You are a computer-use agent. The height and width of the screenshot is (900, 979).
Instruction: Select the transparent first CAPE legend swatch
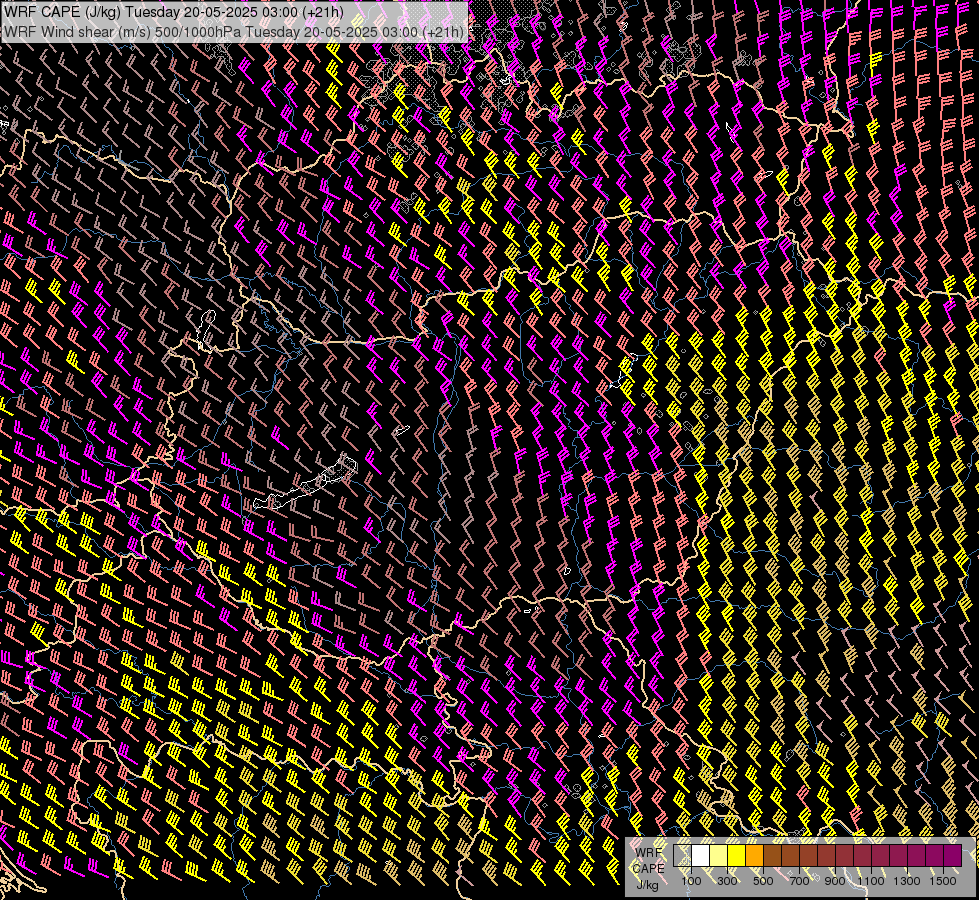[682, 856]
